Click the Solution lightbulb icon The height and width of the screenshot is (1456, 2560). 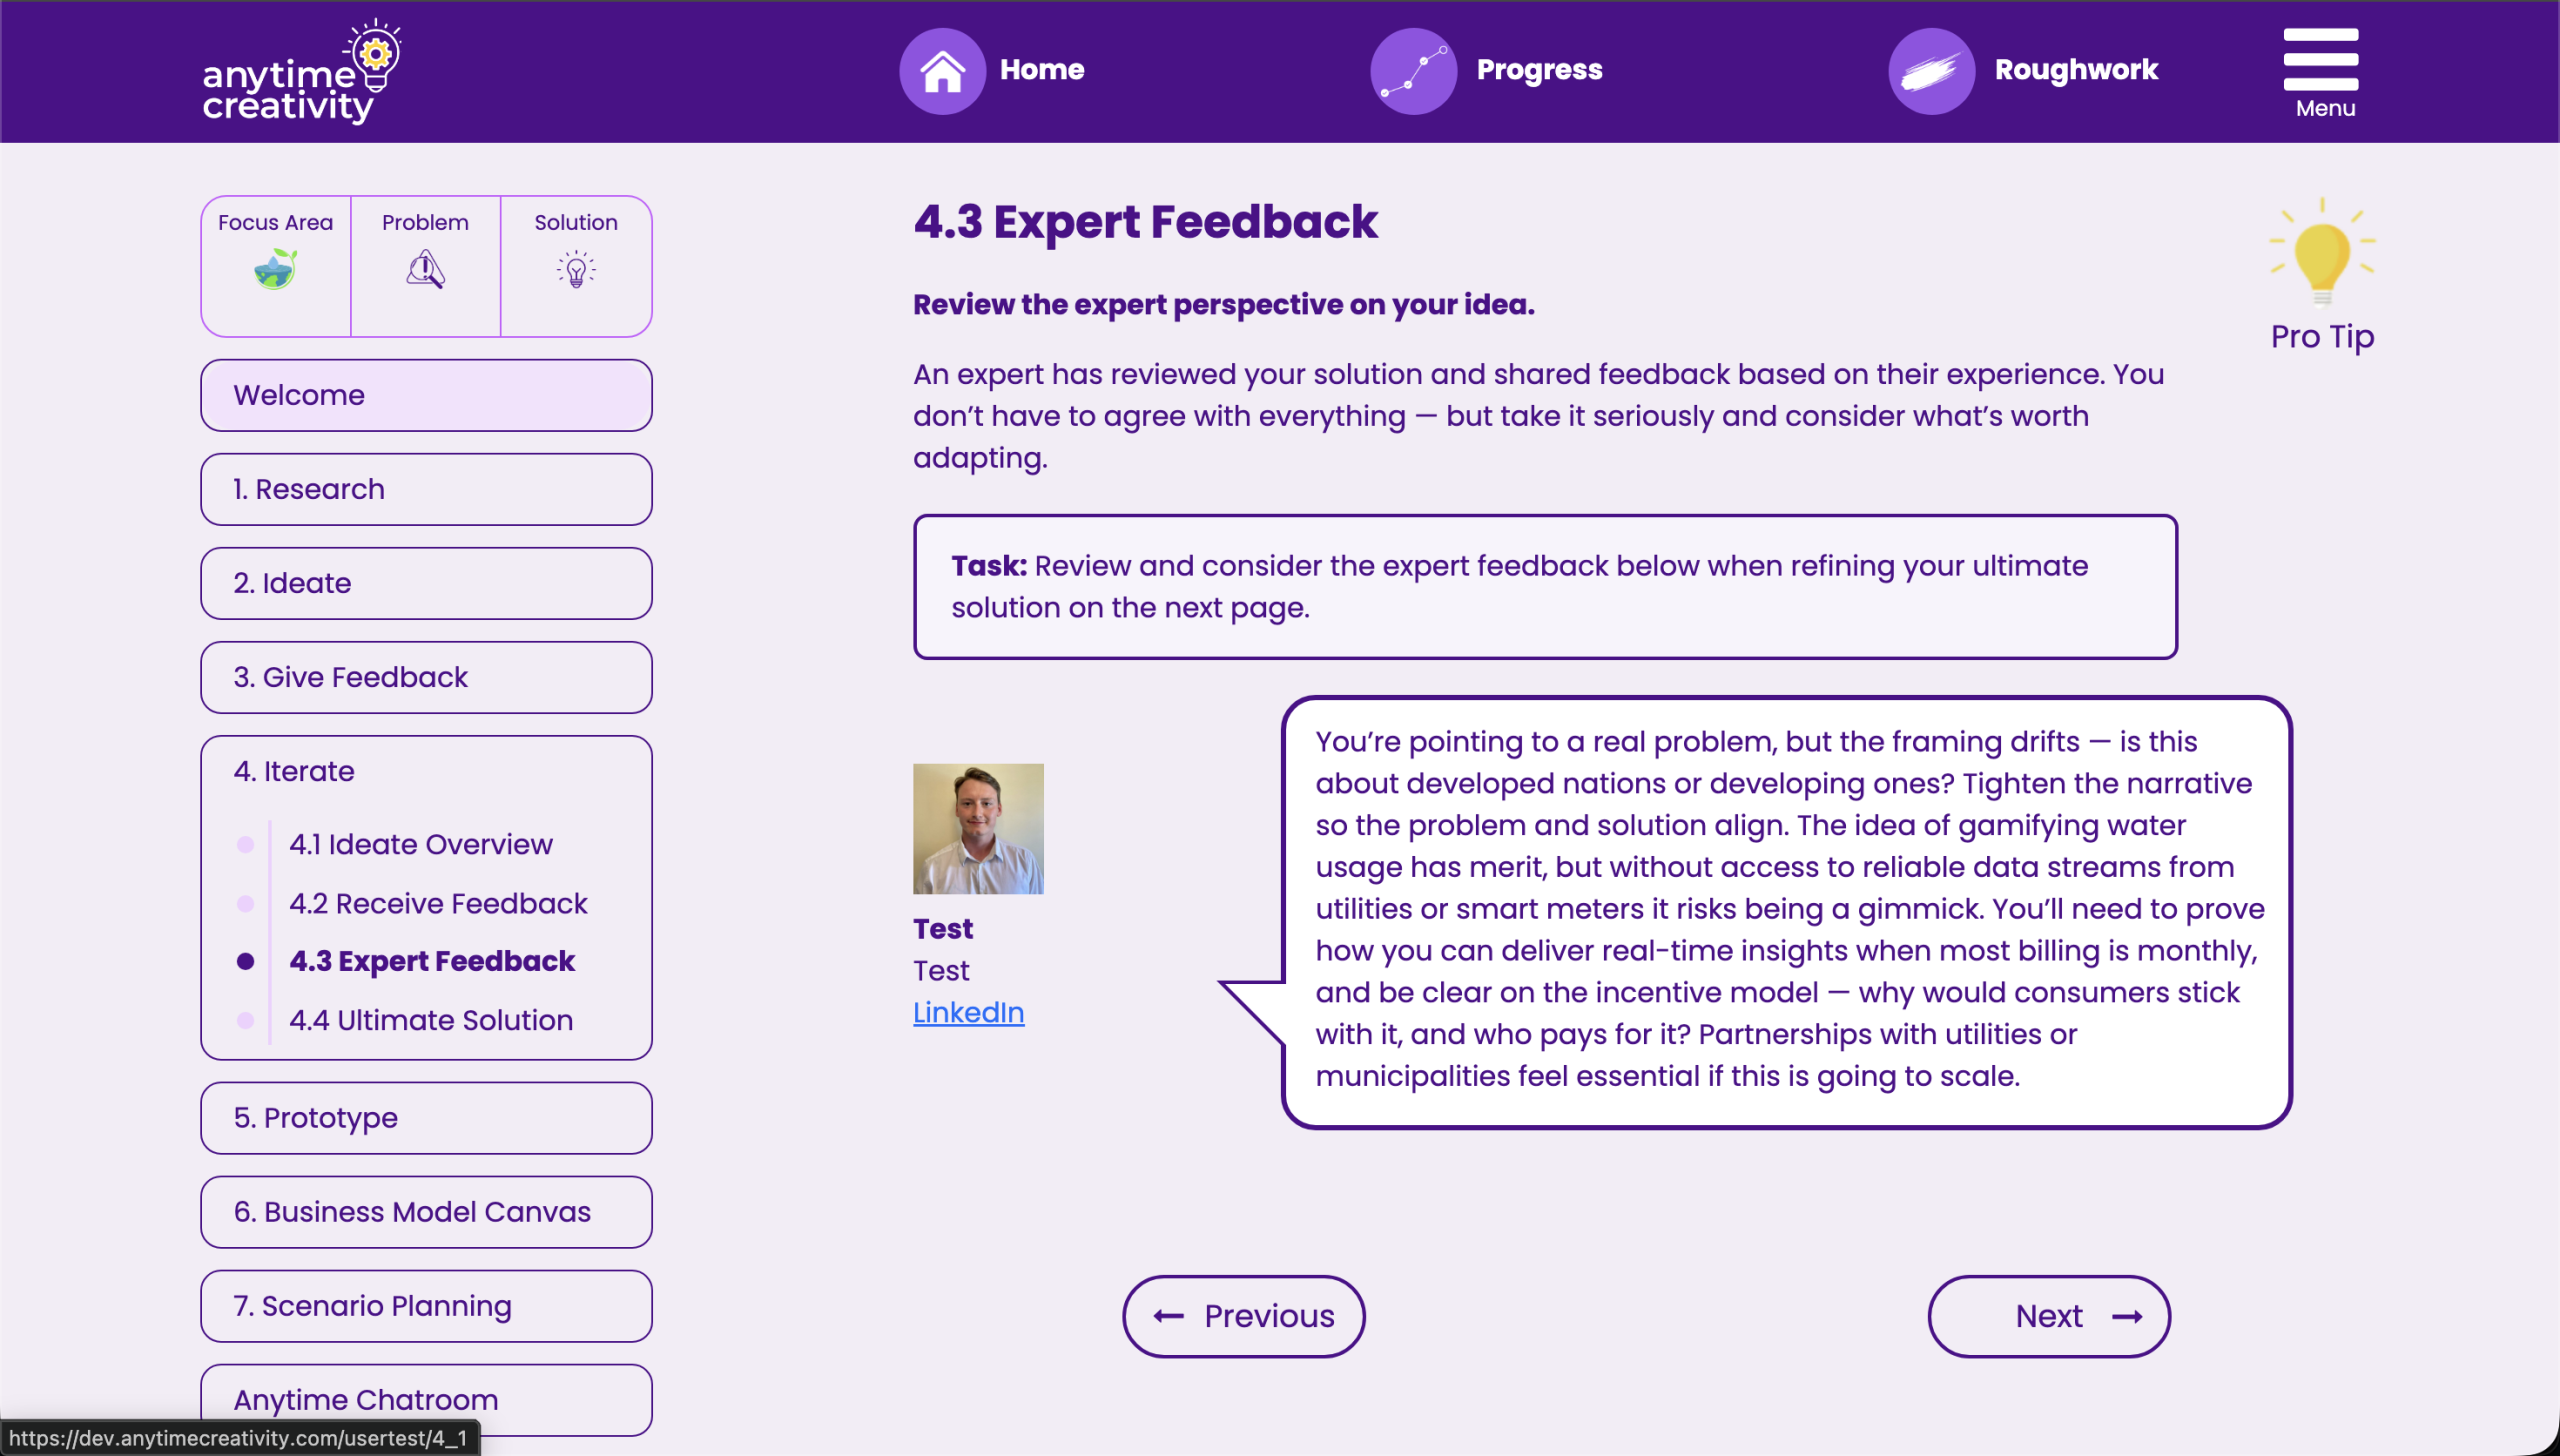[x=575, y=270]
